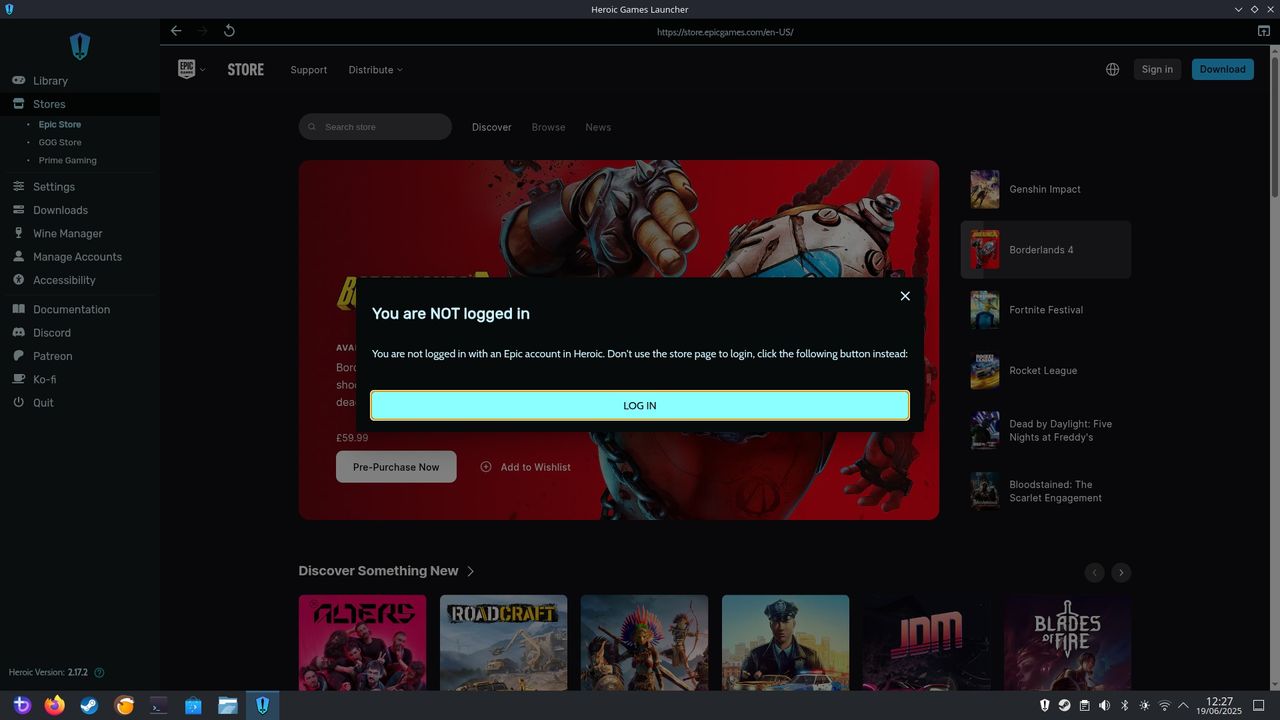The width and height of the screenshot is (1280, 720).
Task: Open Wi-Fi network tray icon
Action: [x=1164, y=706]
